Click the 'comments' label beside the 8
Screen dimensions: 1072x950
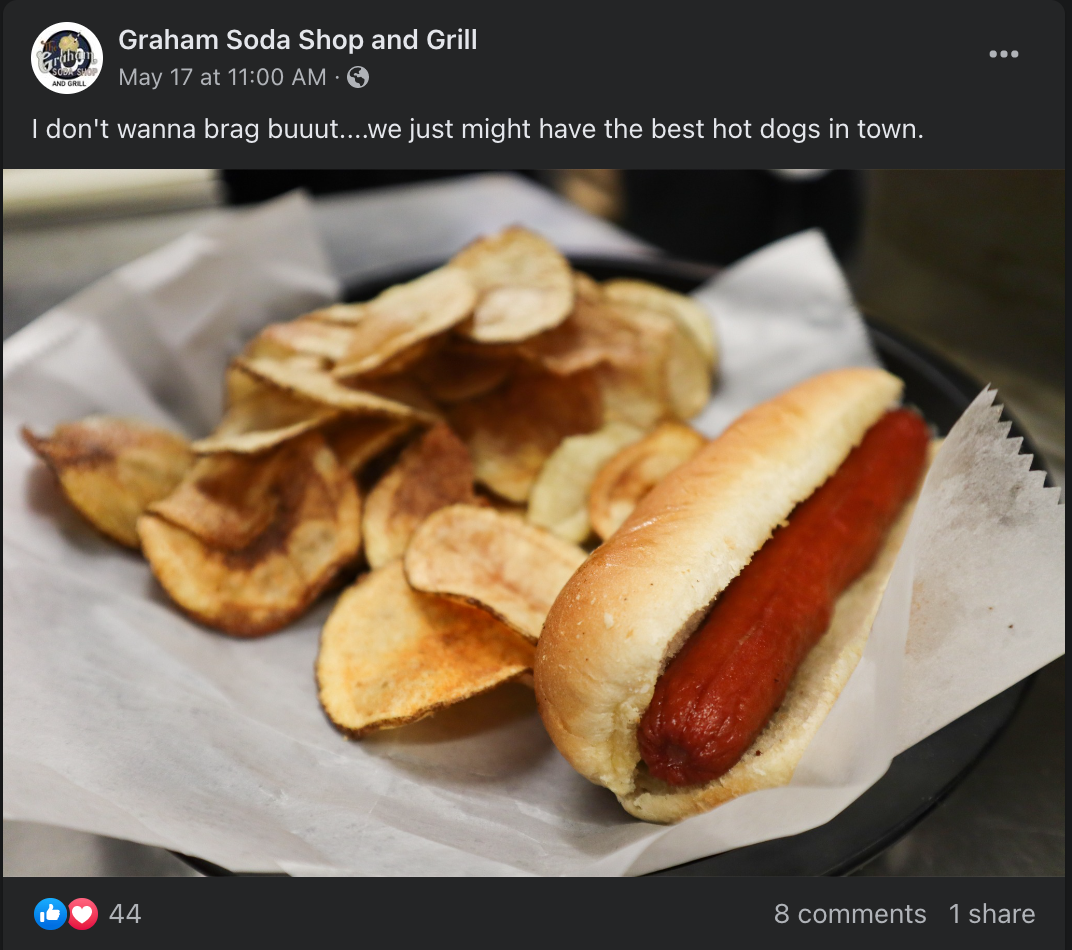coord(861,914)
